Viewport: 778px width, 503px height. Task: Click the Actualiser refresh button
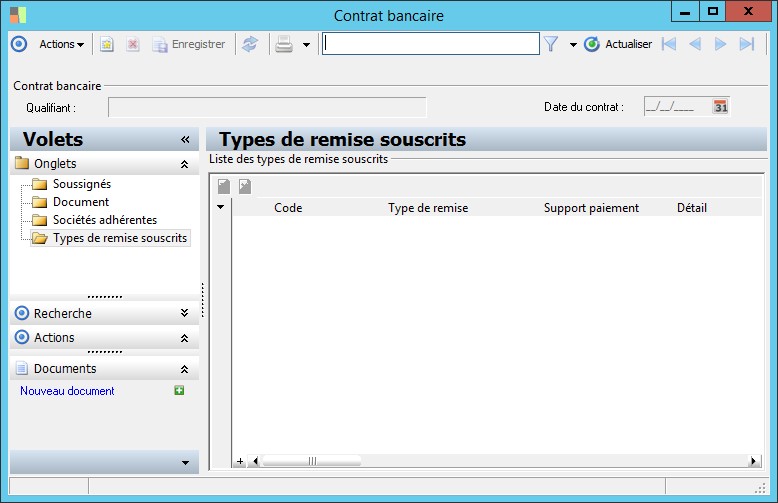[618, 44]
